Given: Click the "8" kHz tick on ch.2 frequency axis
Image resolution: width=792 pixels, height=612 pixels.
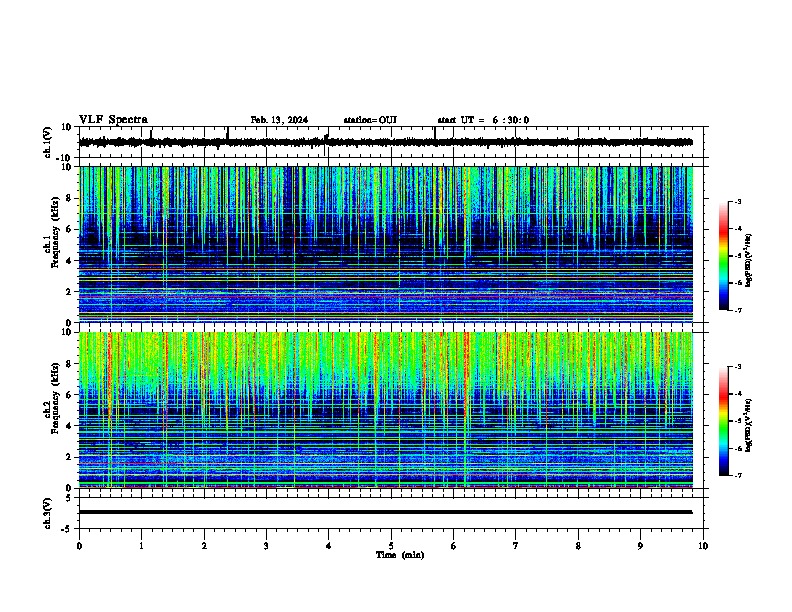Looking at the screenshot, I should pyautogui.click(x=69, y=364).
